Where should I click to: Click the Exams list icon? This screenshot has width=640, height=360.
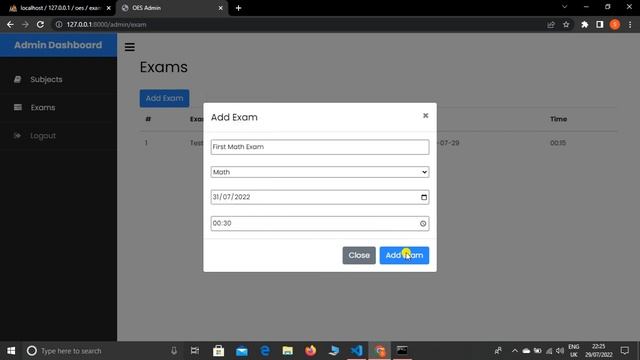point(18,107)
